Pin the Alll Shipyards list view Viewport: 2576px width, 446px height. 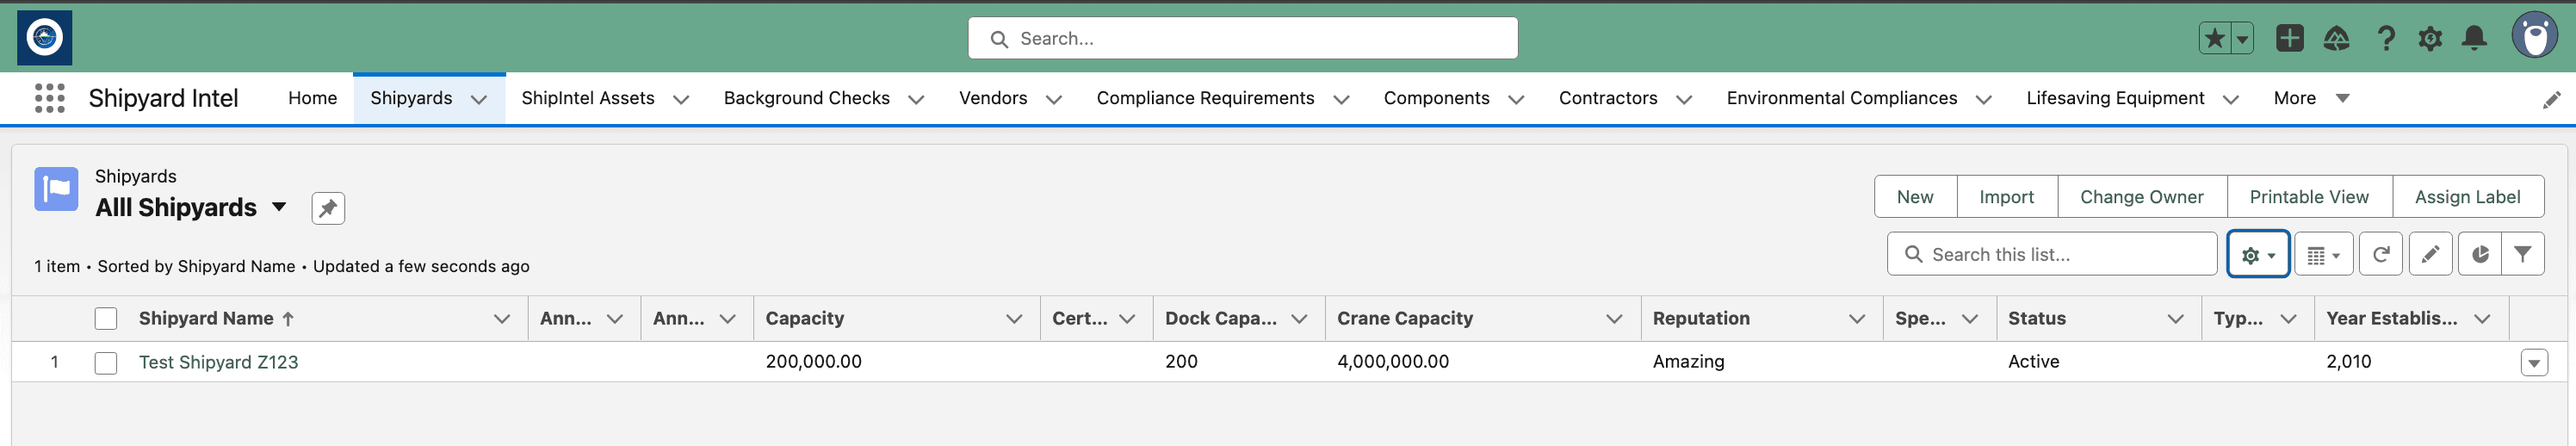(328, 208)
